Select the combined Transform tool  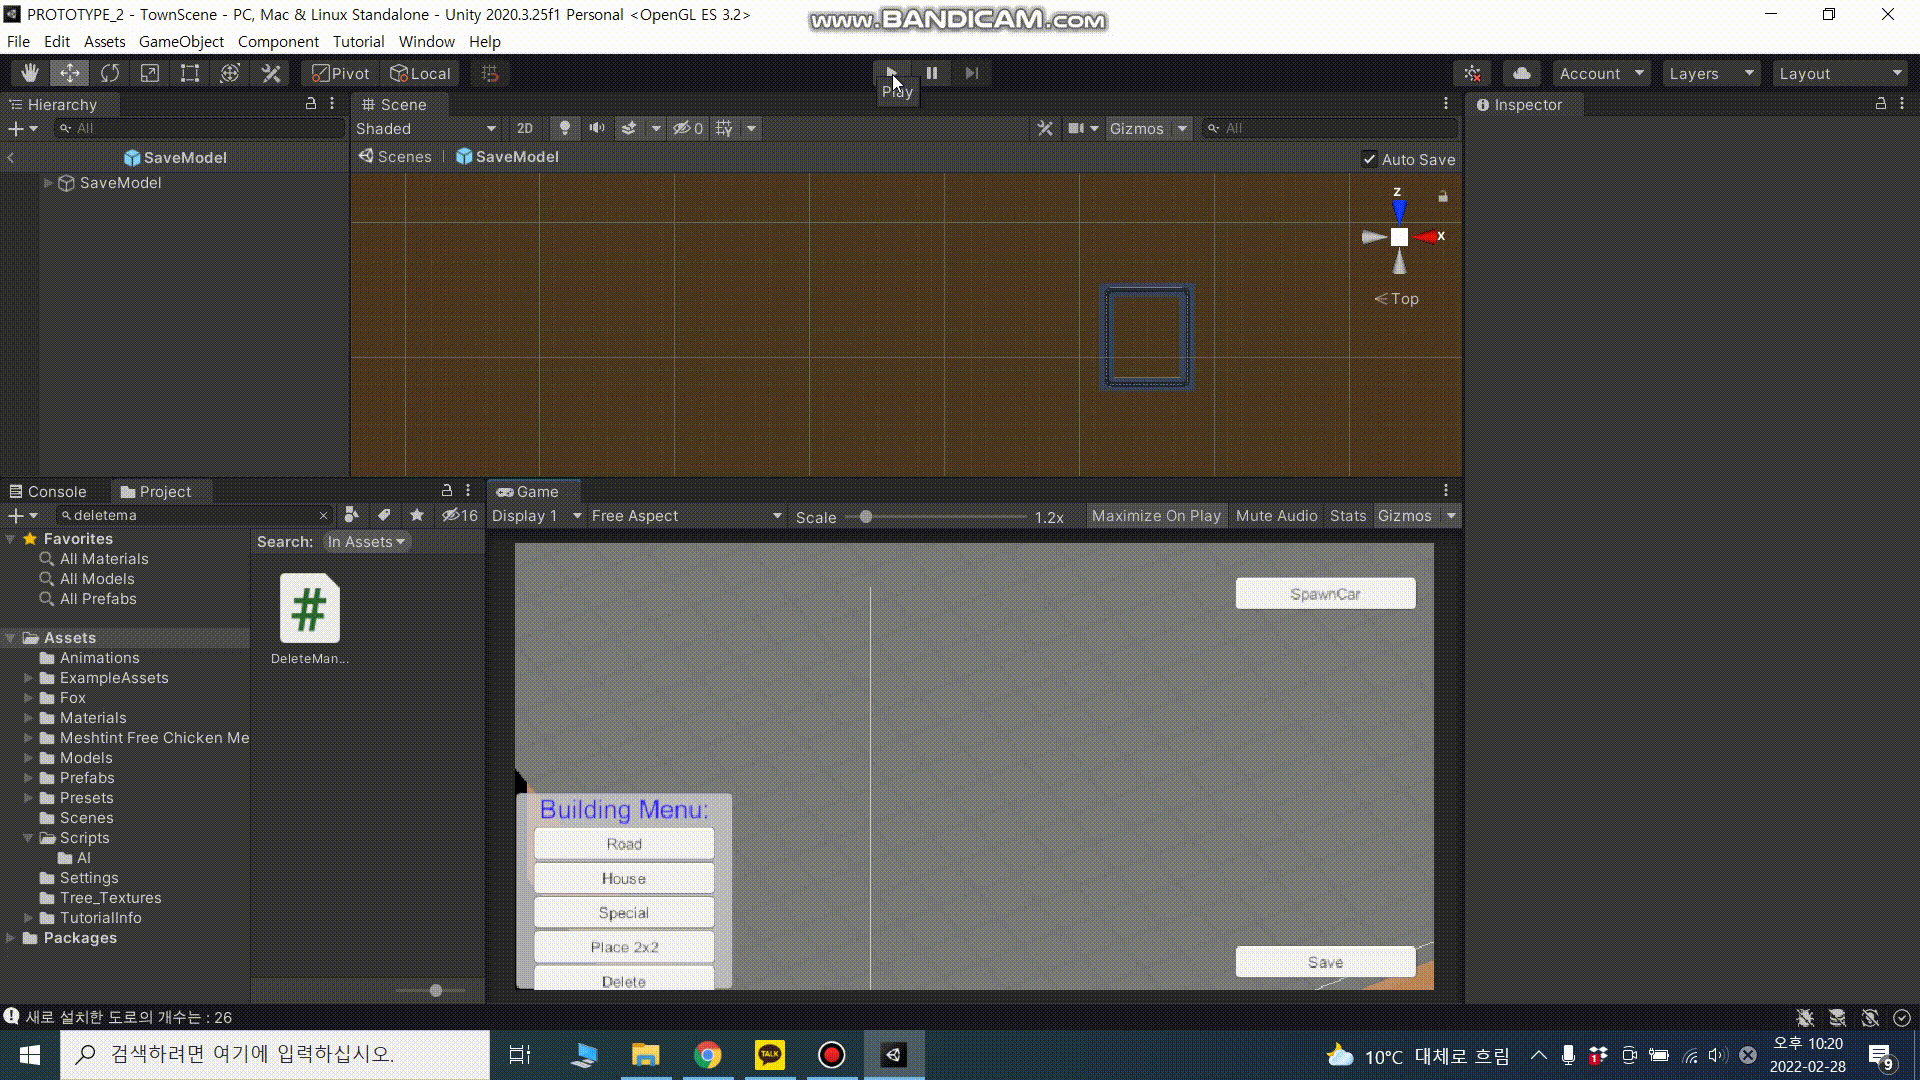pos(230,73)
